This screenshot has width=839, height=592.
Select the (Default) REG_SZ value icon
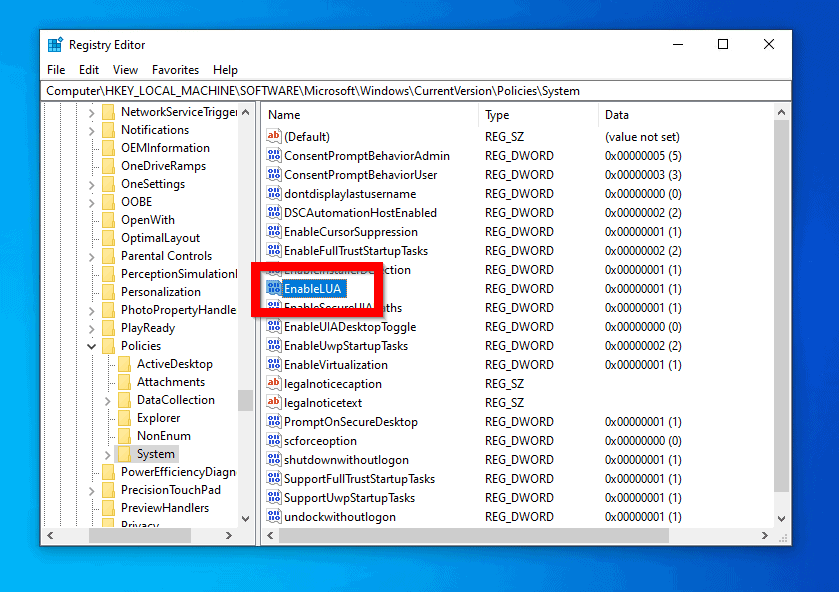click(273, 136)
